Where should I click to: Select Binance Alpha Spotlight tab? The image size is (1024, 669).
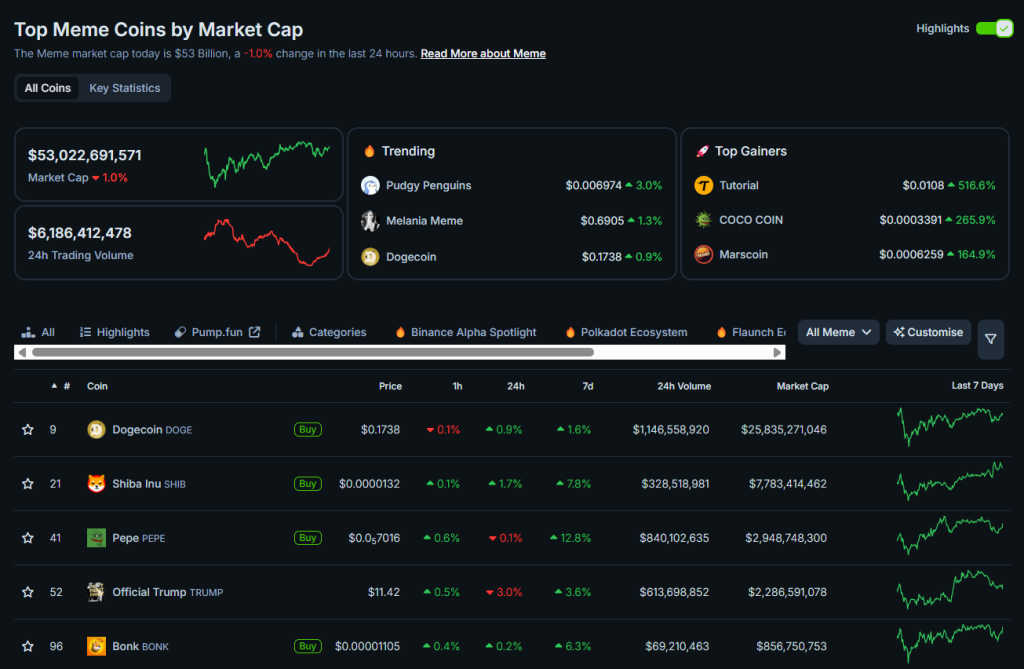(466, 332)
